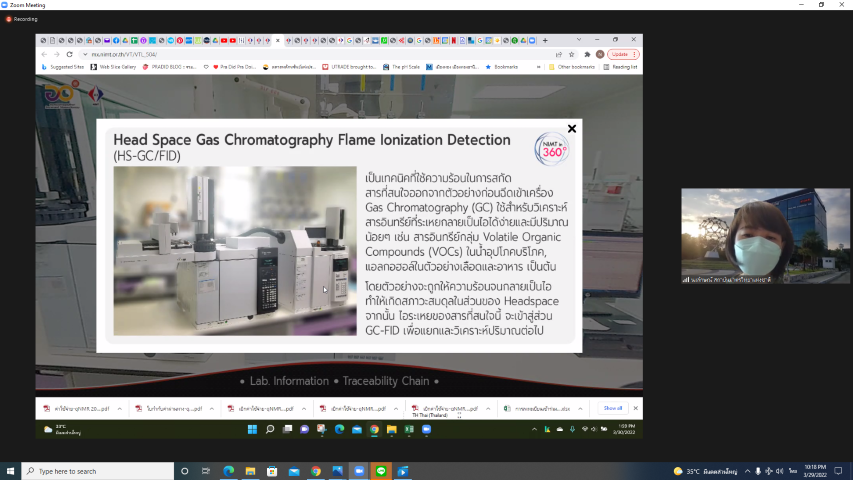
Task: Open the Other bookmarks folder
Action: [x=573, y=67]
